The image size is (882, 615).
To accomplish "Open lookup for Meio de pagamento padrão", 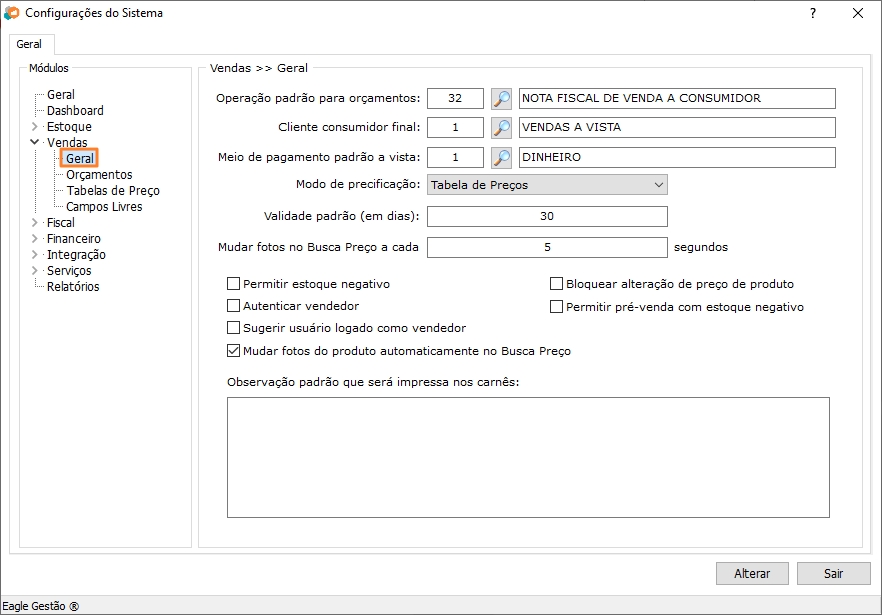I will [501, 158].
